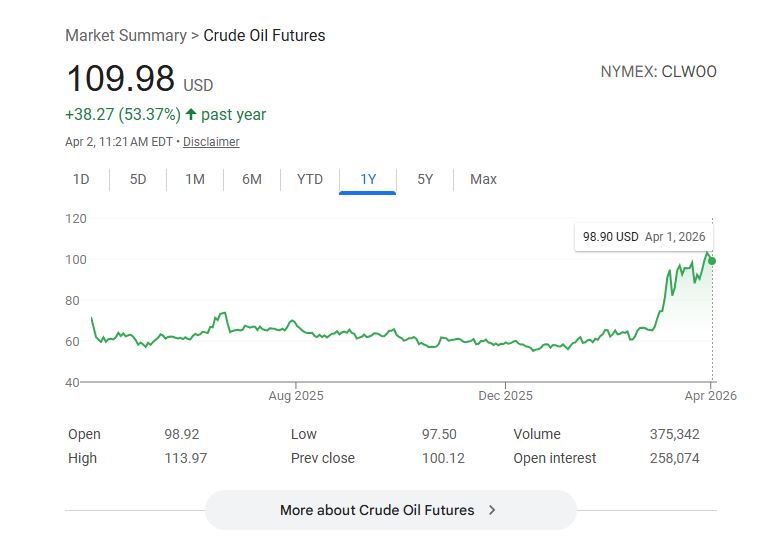778x543 pixels.
Task: Choose the 1M time range
Action: pos(195,179)
